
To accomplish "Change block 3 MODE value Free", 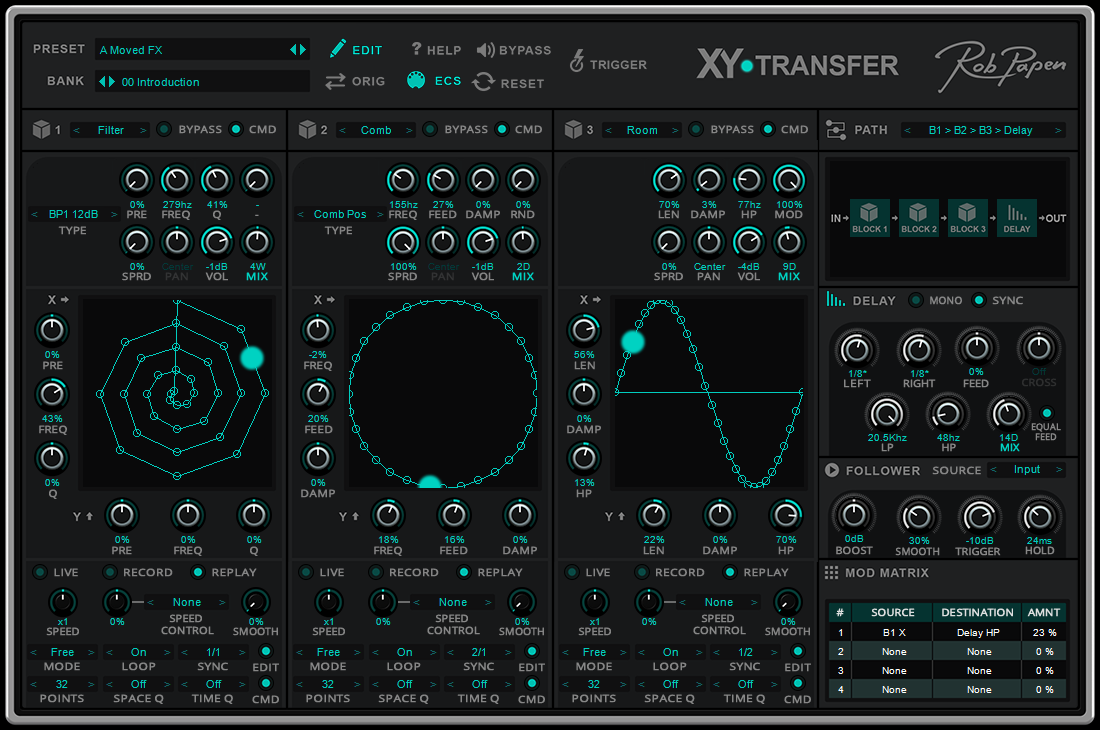I will [594, 652].
